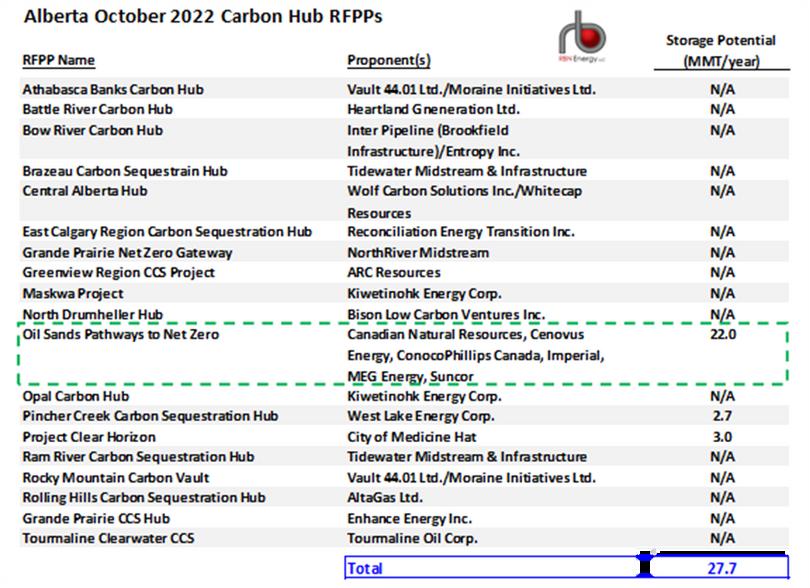Select 'Central Alberta Hub' cell

(x=85, y=191)
